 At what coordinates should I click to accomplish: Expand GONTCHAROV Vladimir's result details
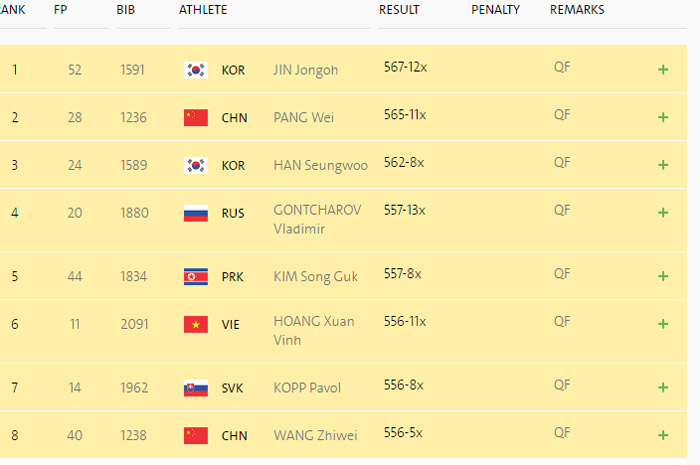click(662, 212)
